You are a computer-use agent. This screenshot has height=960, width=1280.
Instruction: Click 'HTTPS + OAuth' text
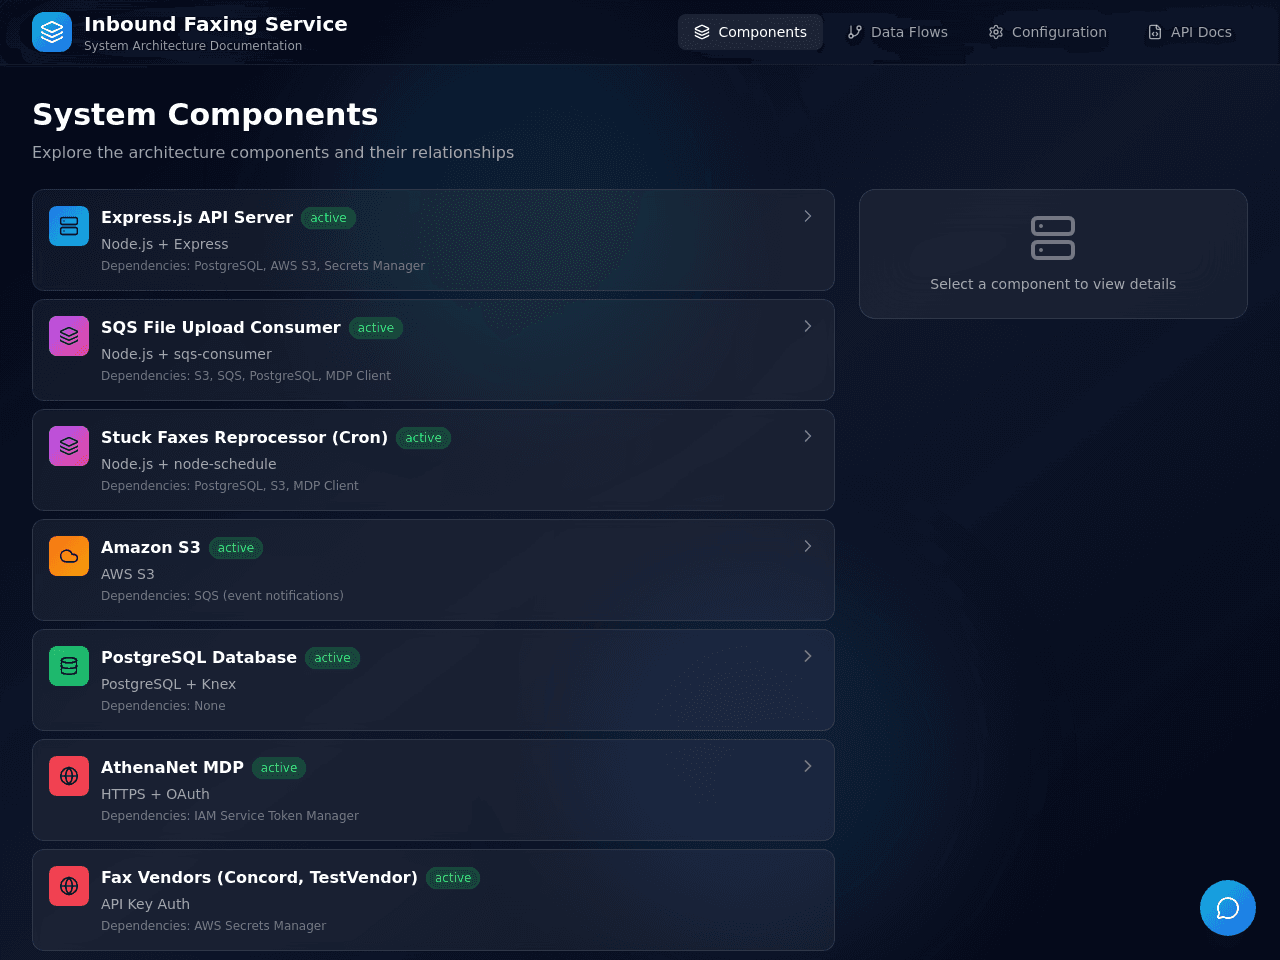(x=155, y=794)
